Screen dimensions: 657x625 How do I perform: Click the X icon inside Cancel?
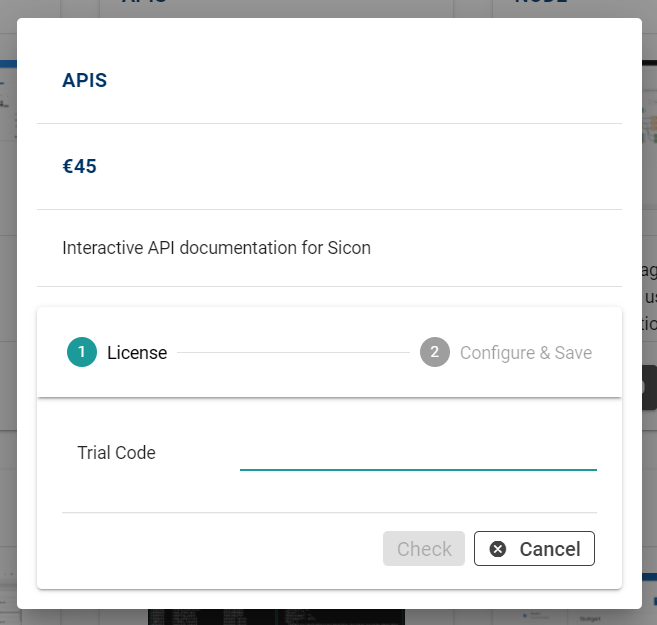point(498,549)
